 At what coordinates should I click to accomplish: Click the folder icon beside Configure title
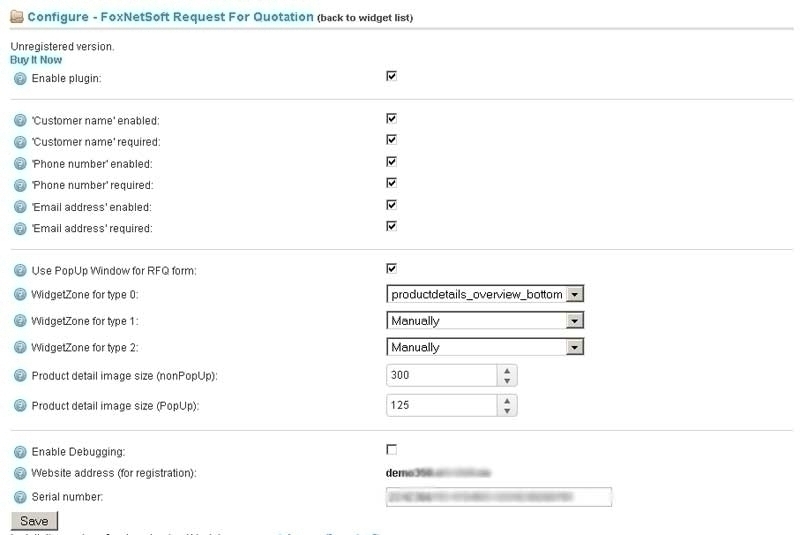tap(17, 17)
